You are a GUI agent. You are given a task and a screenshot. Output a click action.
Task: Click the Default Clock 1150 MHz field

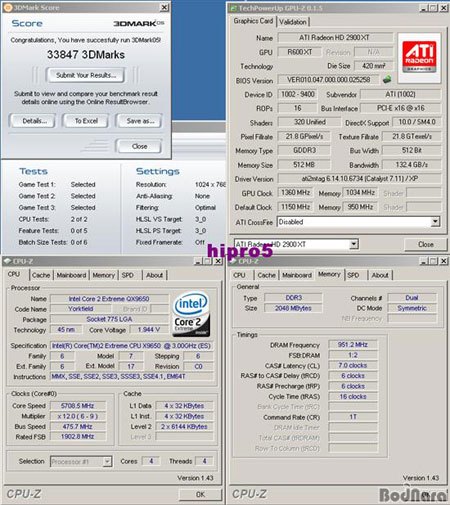(x=295, y=207)
